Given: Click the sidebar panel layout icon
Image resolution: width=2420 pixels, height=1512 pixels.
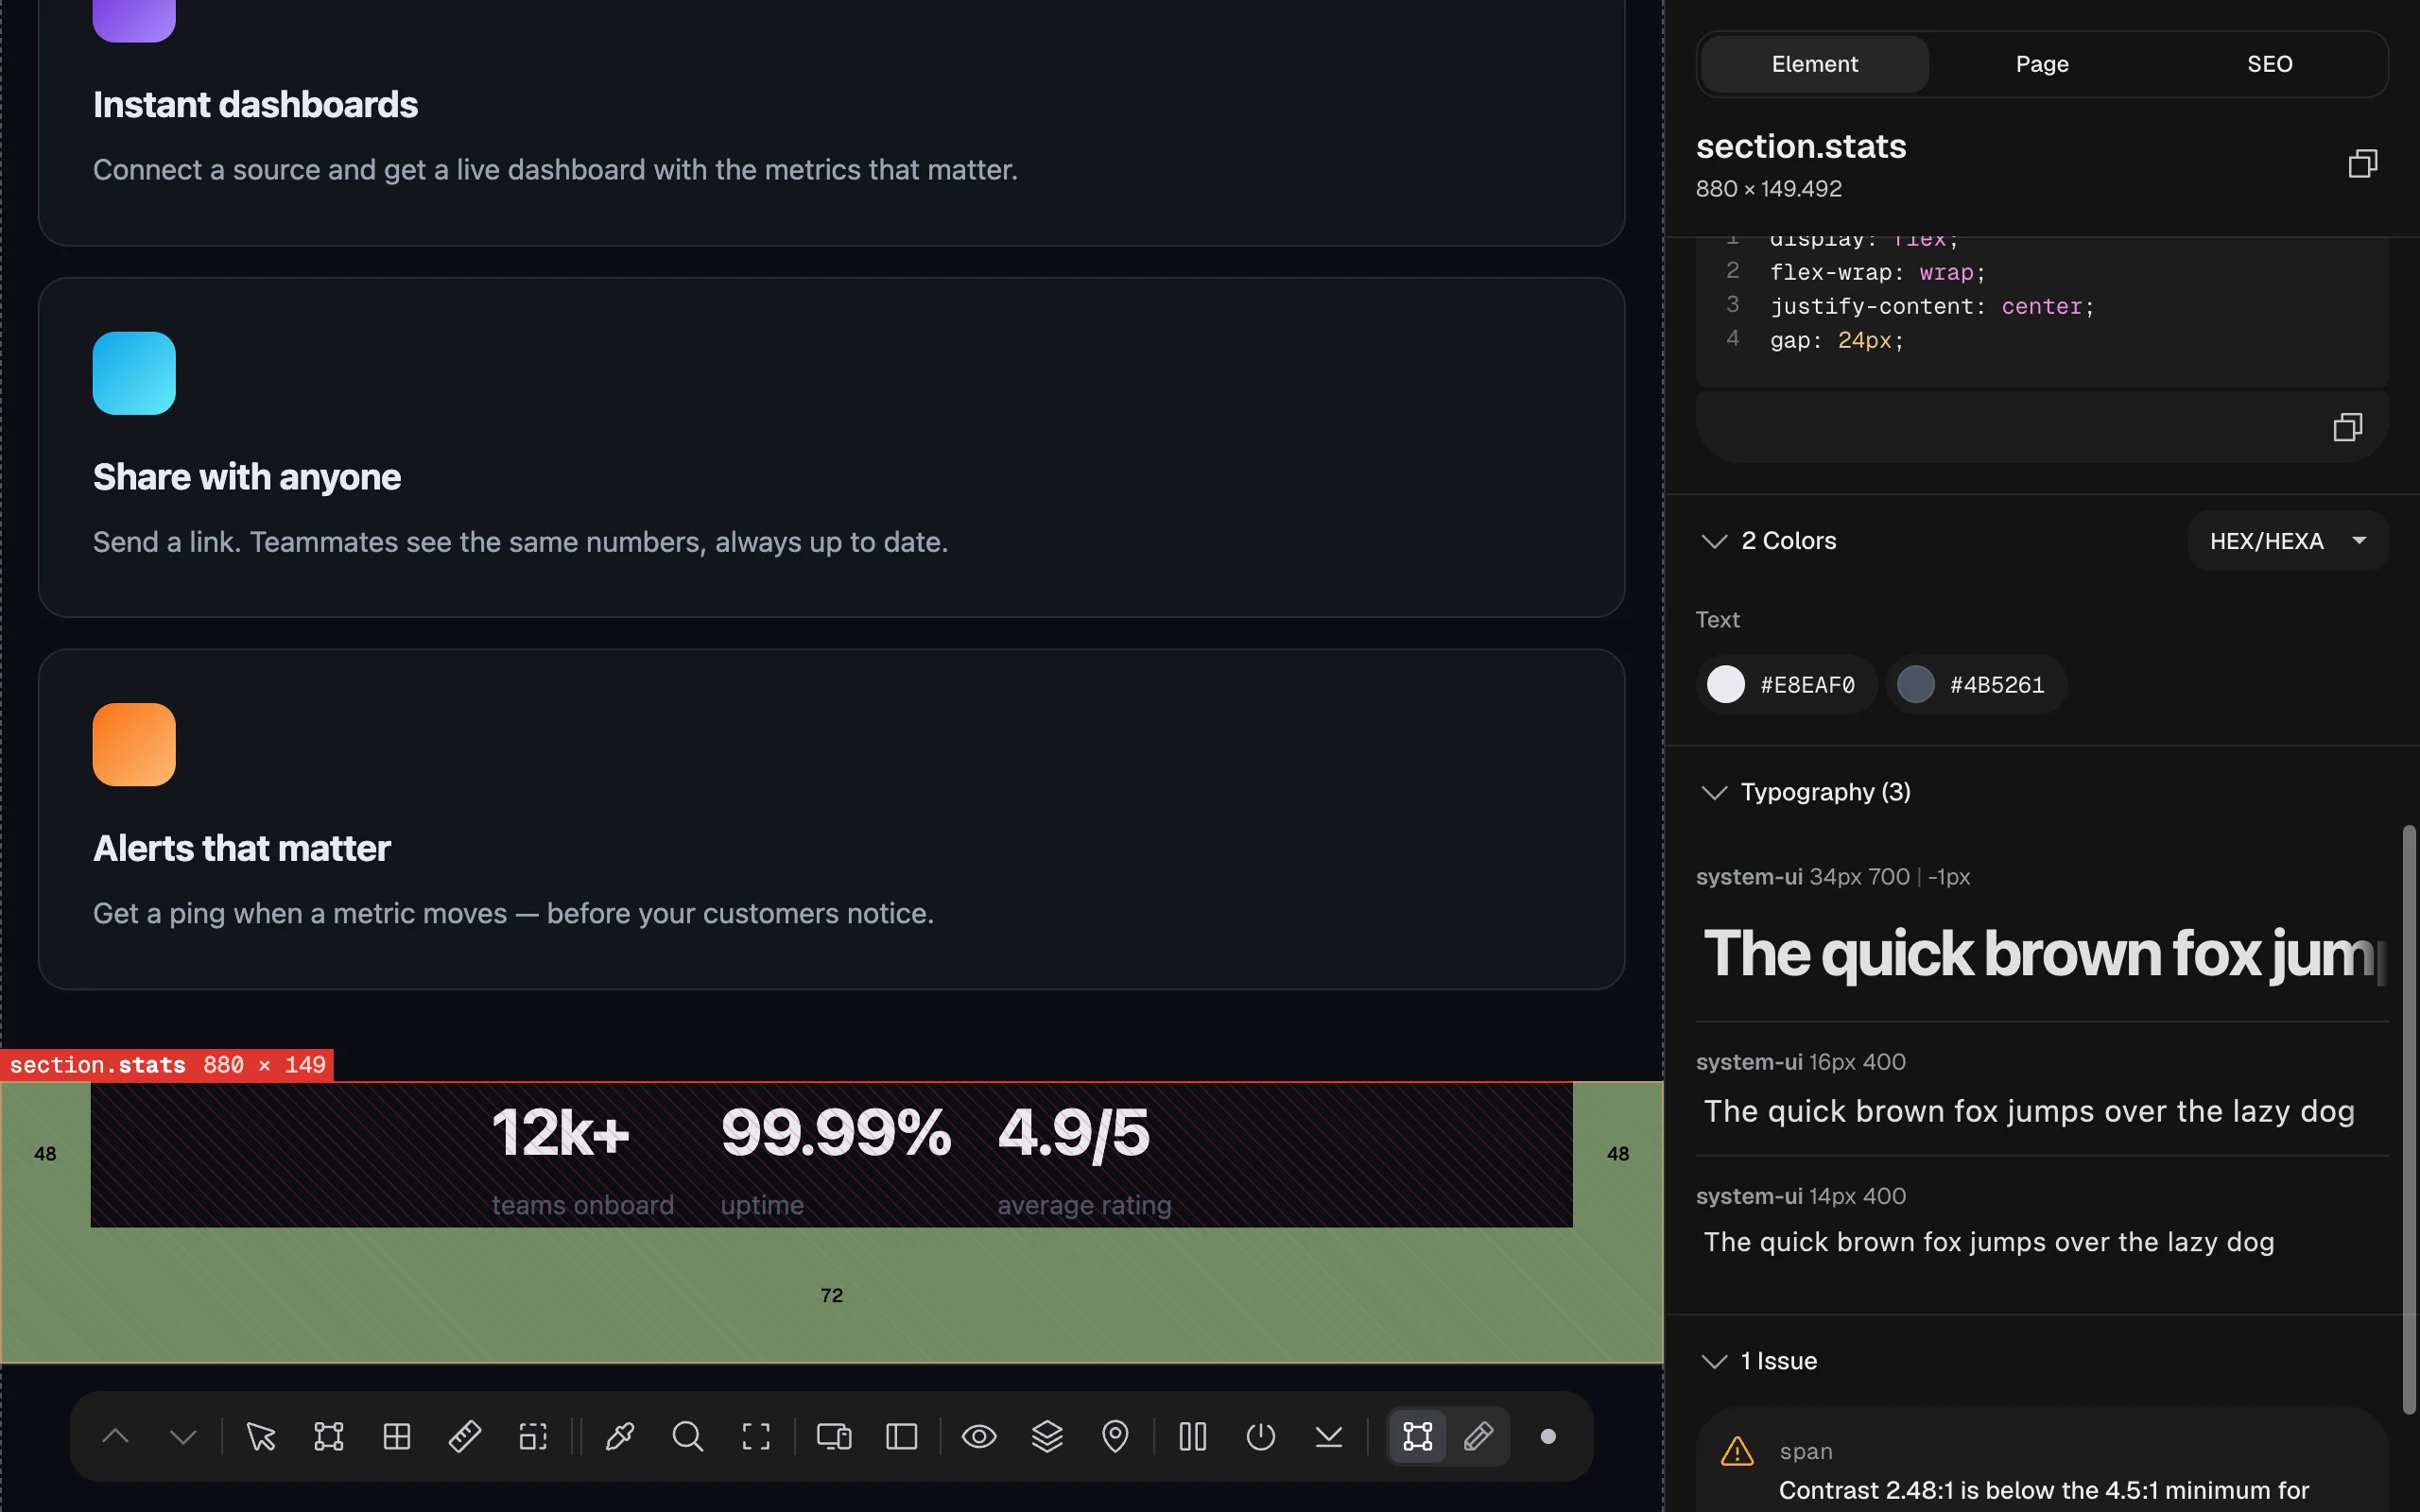Looking at the screenshot, I should click(x=902, y=1437).
